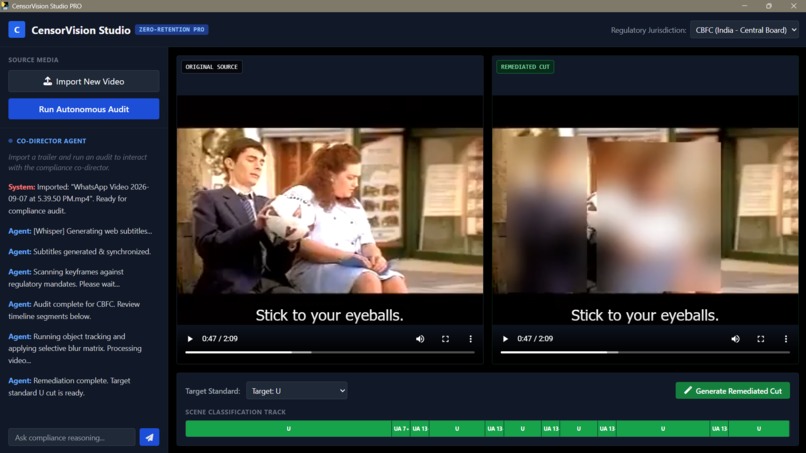Mute the Remediated Cut video audio

coord(735,339)
